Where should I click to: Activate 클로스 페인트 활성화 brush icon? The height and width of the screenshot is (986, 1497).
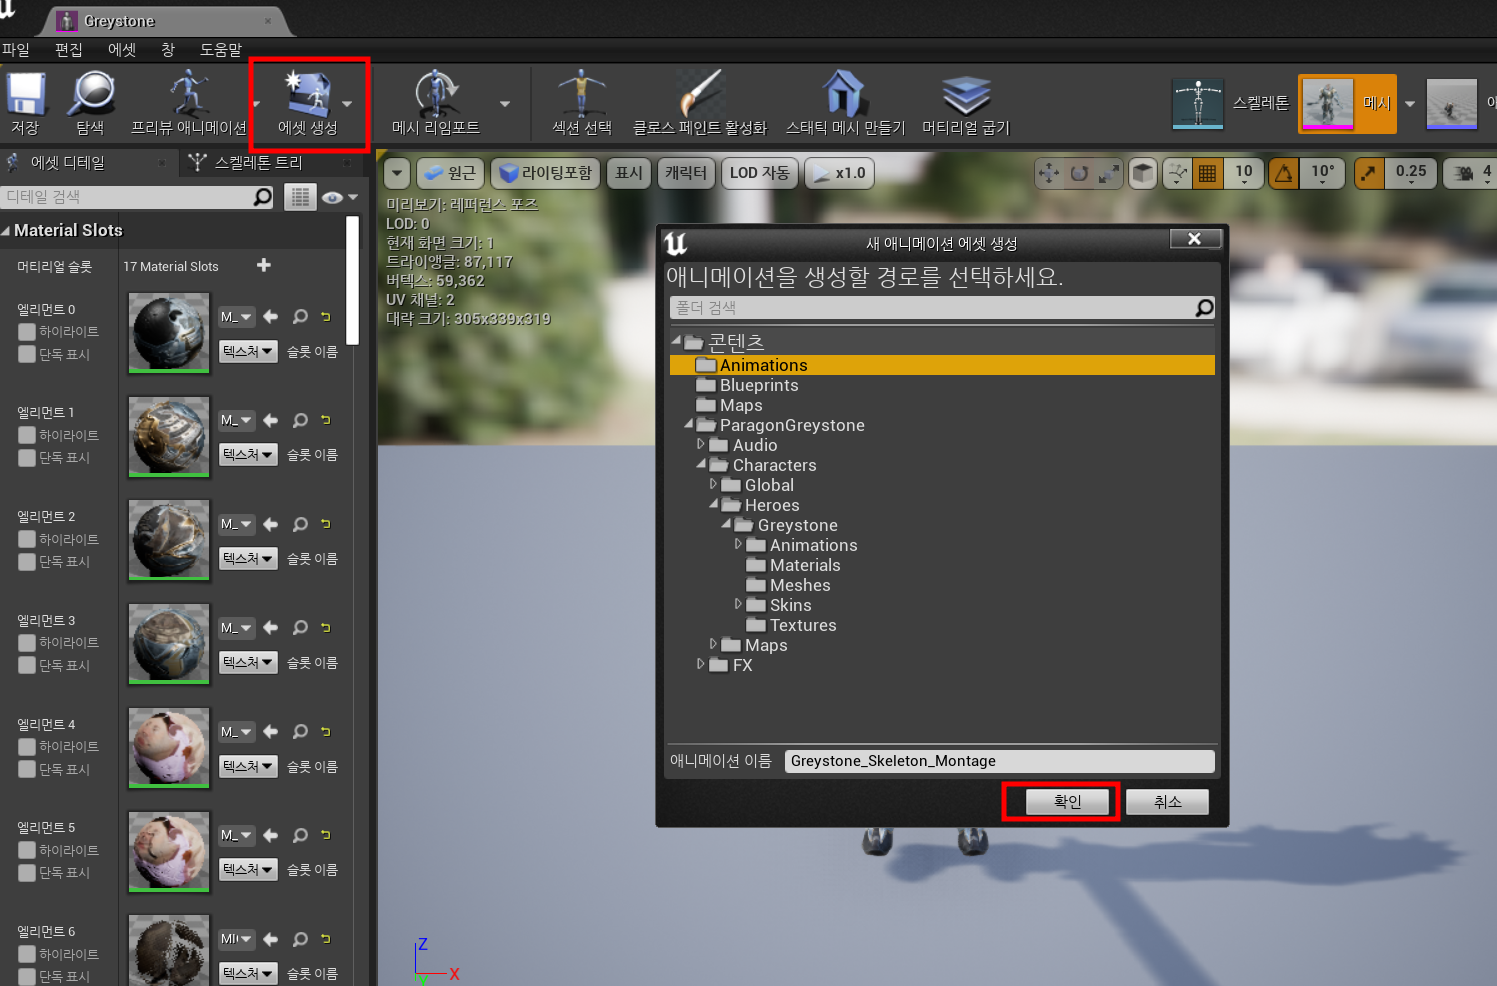coord(700,94)
